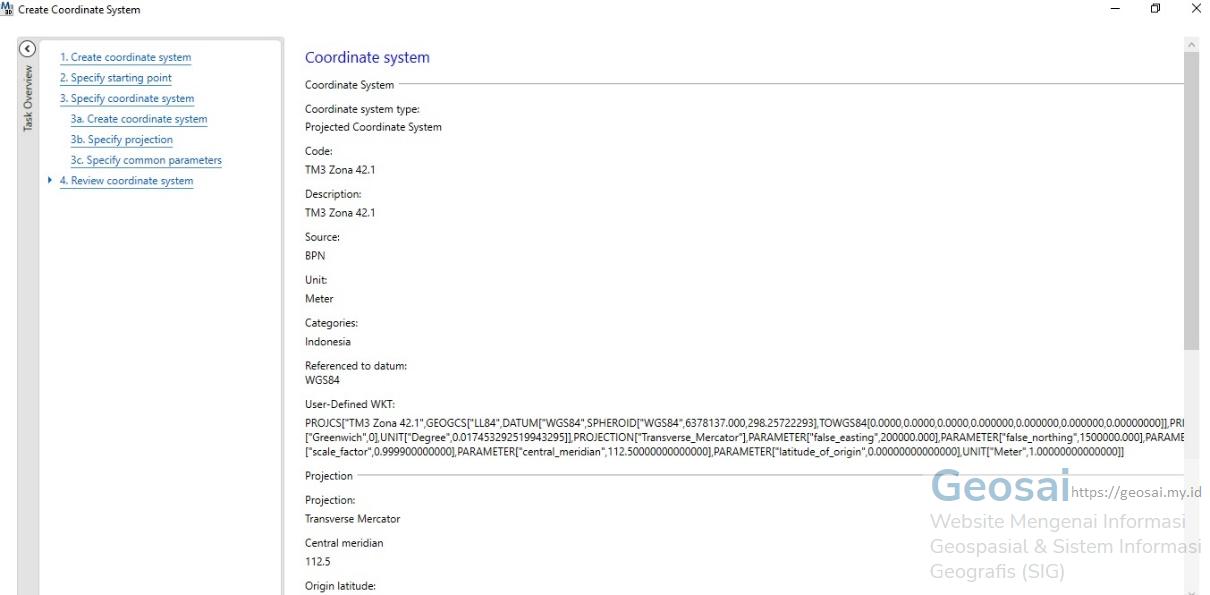Screen dimensions: 1210x595
Task: Click the geosai.my.id URL watermark
Action: (1135, 492)
